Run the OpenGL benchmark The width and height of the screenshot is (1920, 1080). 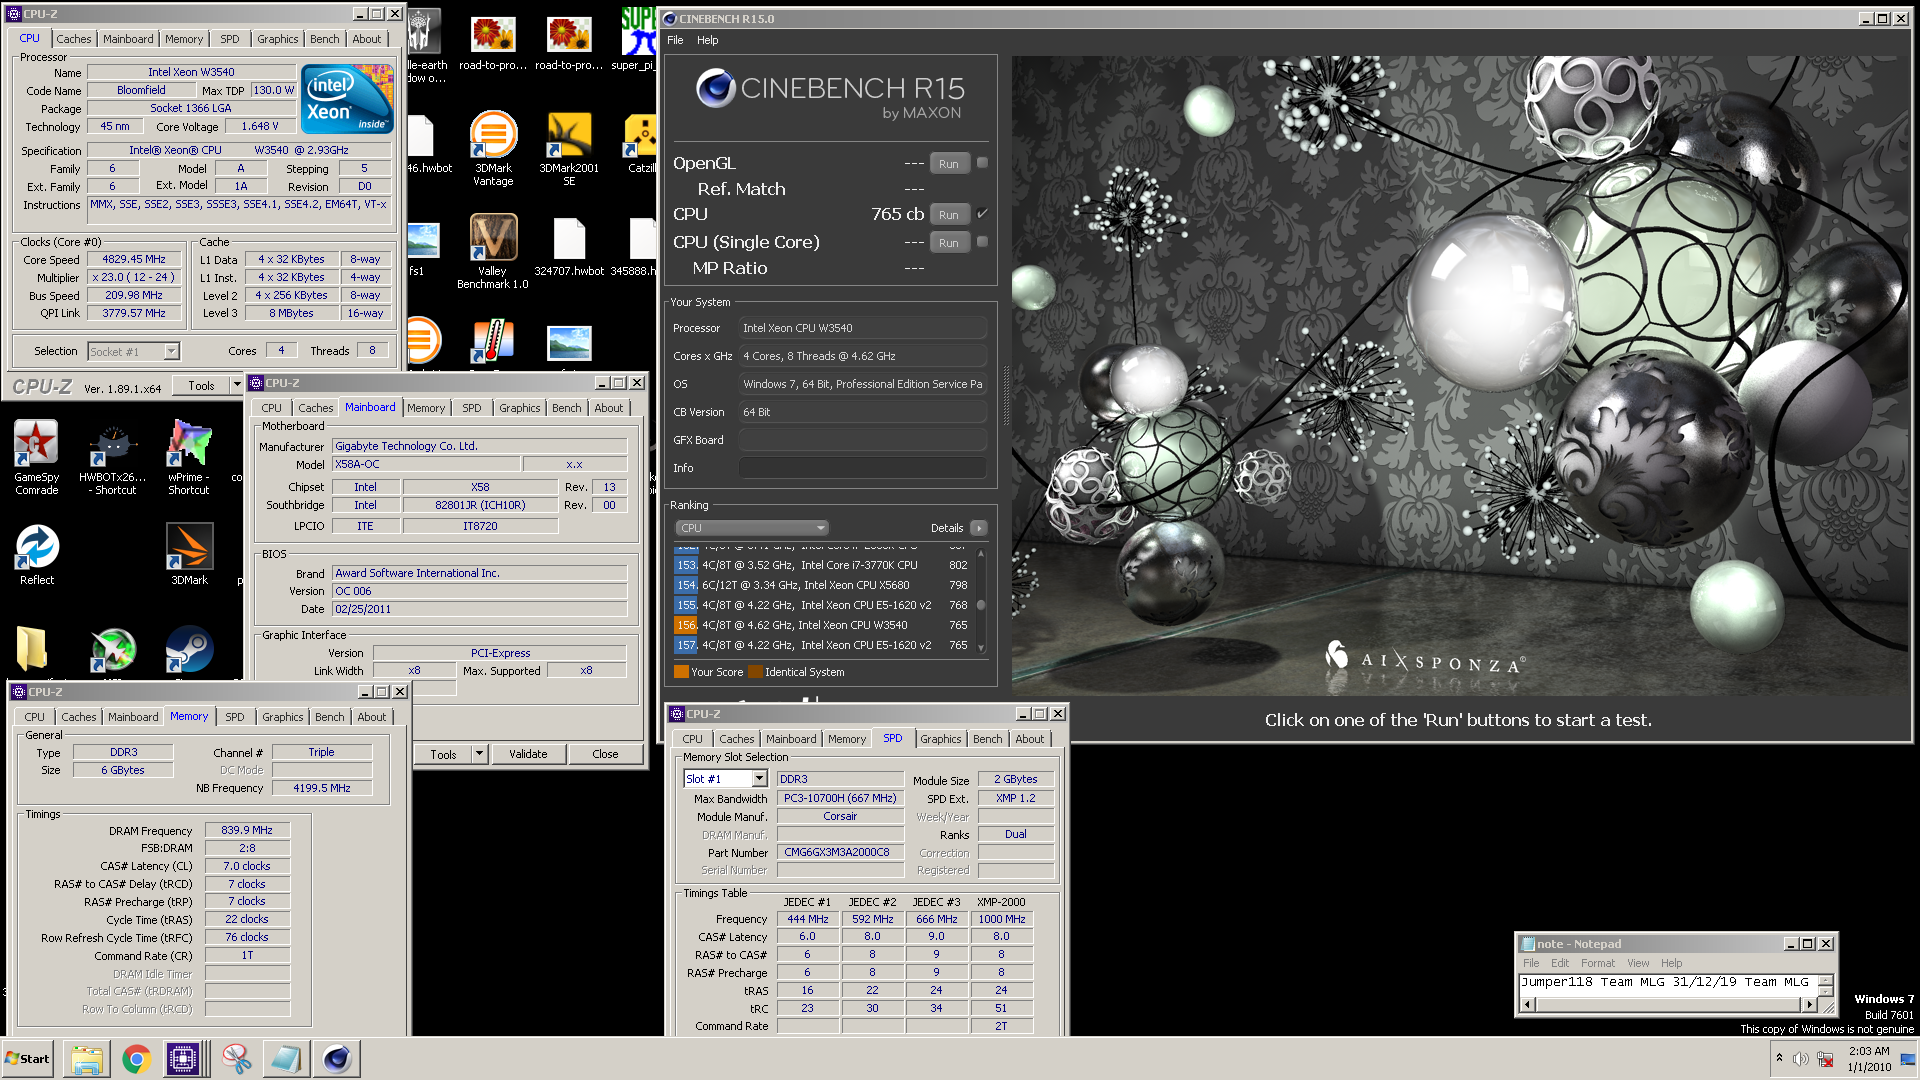coord(948,163)
